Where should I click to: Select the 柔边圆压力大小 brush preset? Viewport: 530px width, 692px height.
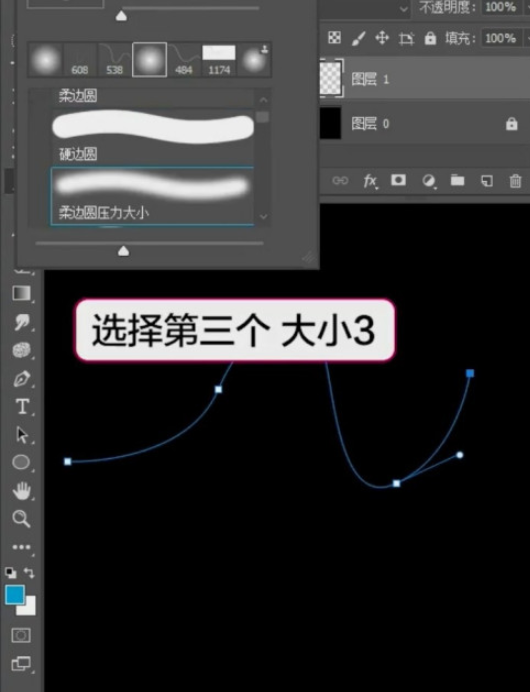pos(152,196)
